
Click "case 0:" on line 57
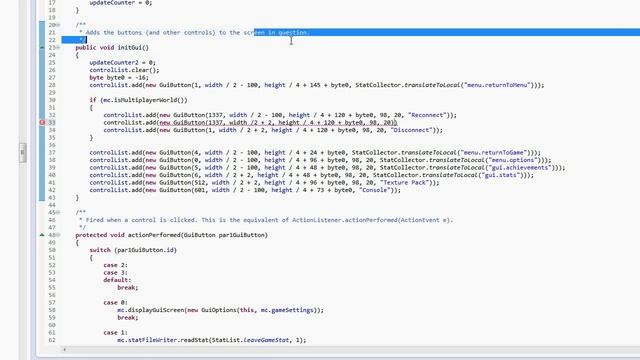116,302
